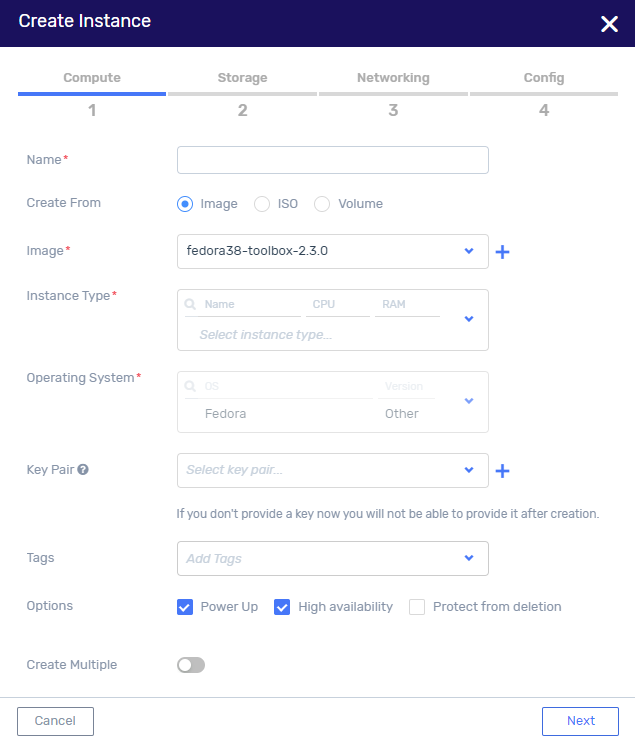Enable Protect from deletion checkbox

tap(417, 607)
